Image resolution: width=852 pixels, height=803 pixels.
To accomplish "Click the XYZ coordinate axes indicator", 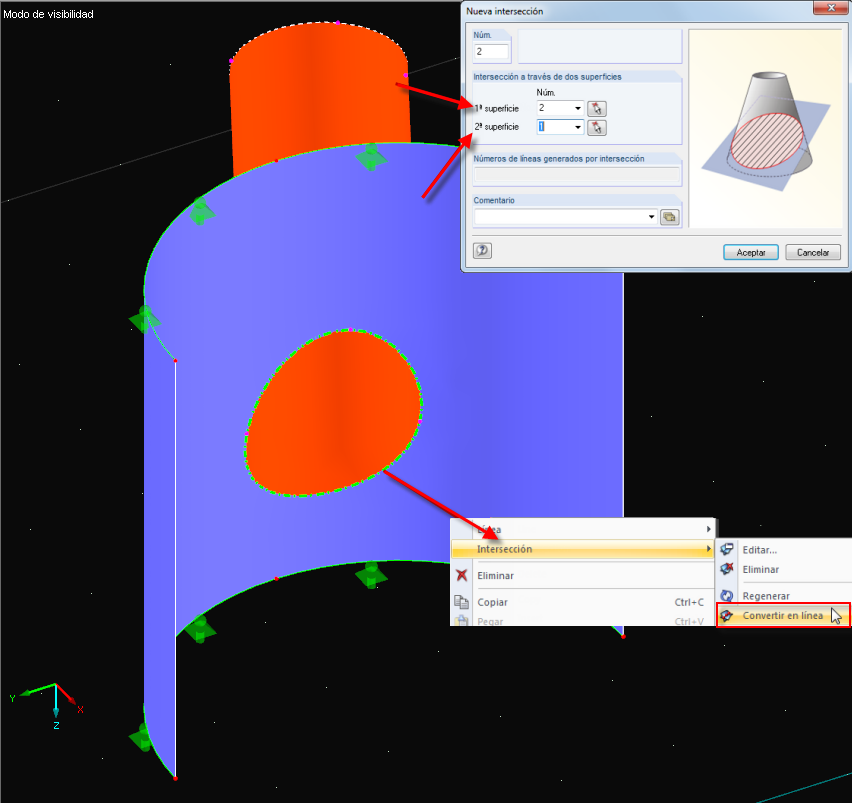I will tap(48, 705).
